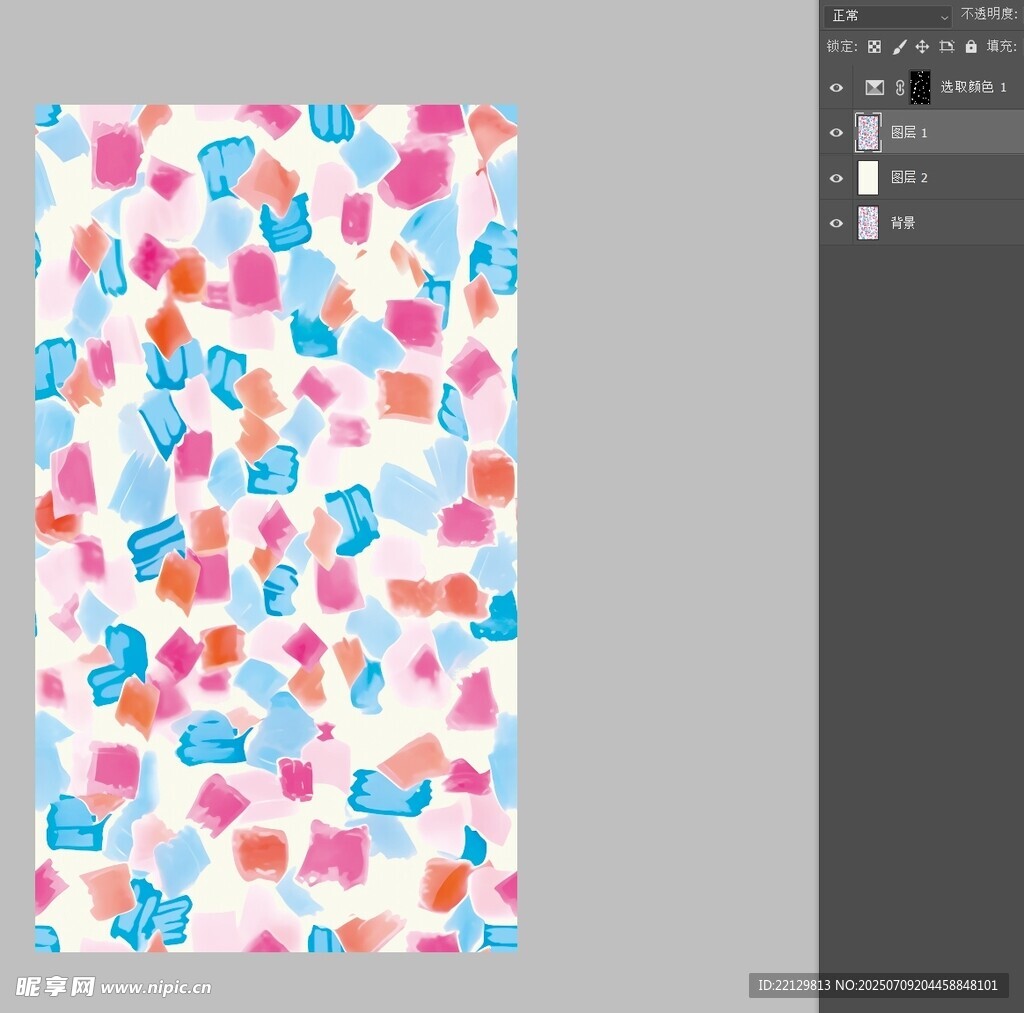Hide the 图层 2 layer
This screenshot has width=1024, height=1013.
[x=836, y=178]
